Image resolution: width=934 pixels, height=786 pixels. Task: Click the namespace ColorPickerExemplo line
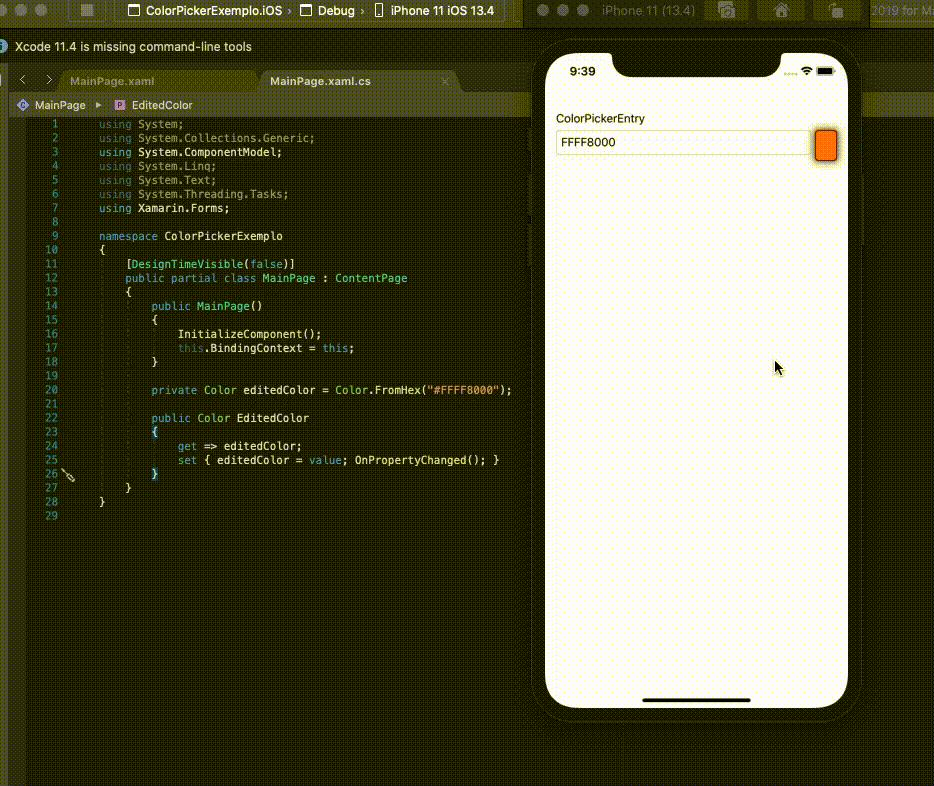[x=191, y=236]
